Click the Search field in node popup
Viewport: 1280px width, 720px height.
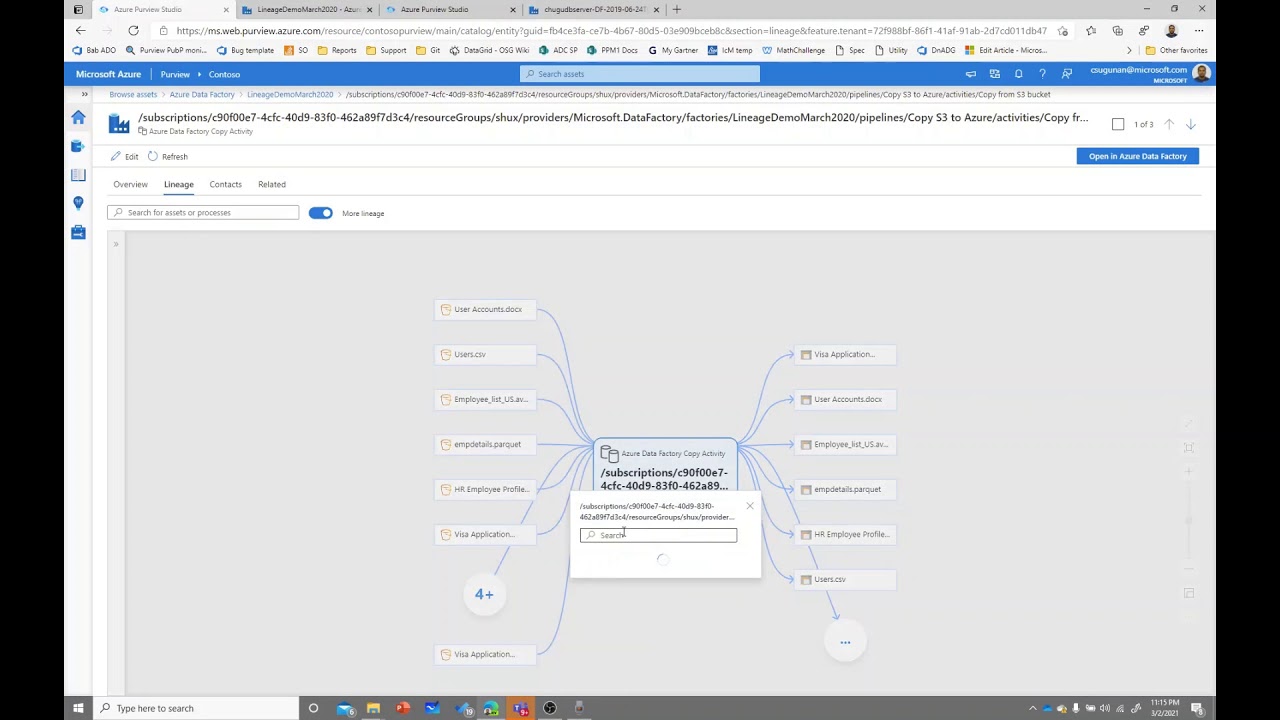[658, 535]
